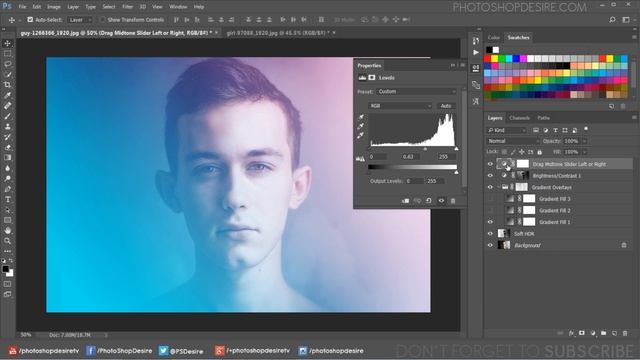
Task: Select the Lasso tool
Action: tap(7, 64)
